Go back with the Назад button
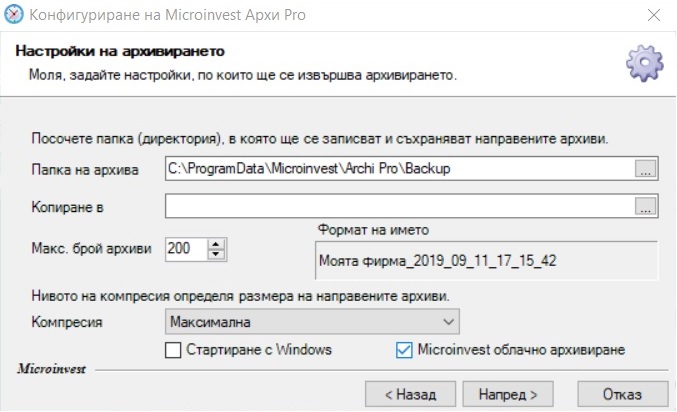Image resolution: width=677 pixels, height=412 pixels. [x=410, y=394]
